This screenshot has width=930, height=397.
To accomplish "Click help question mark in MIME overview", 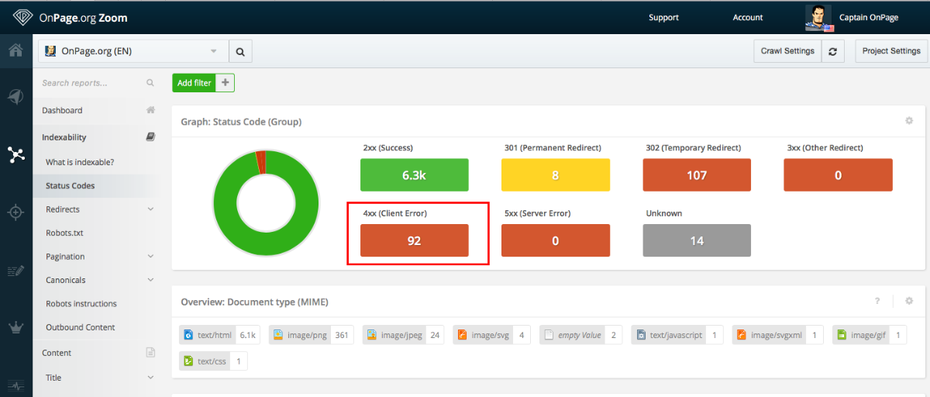I will [877, 301].
